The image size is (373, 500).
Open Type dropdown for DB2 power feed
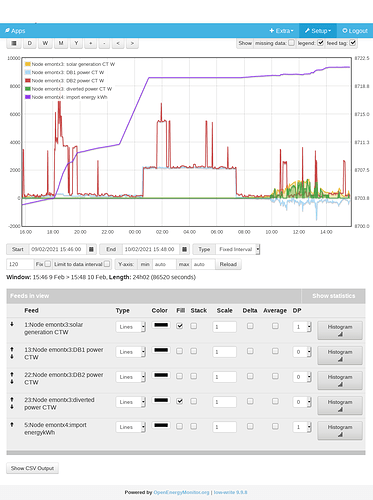pos(131,377)
